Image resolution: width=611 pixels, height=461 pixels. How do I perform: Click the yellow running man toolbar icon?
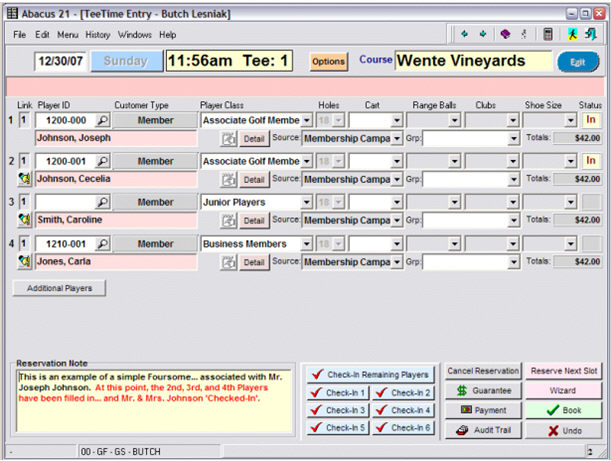click(573, 34)
